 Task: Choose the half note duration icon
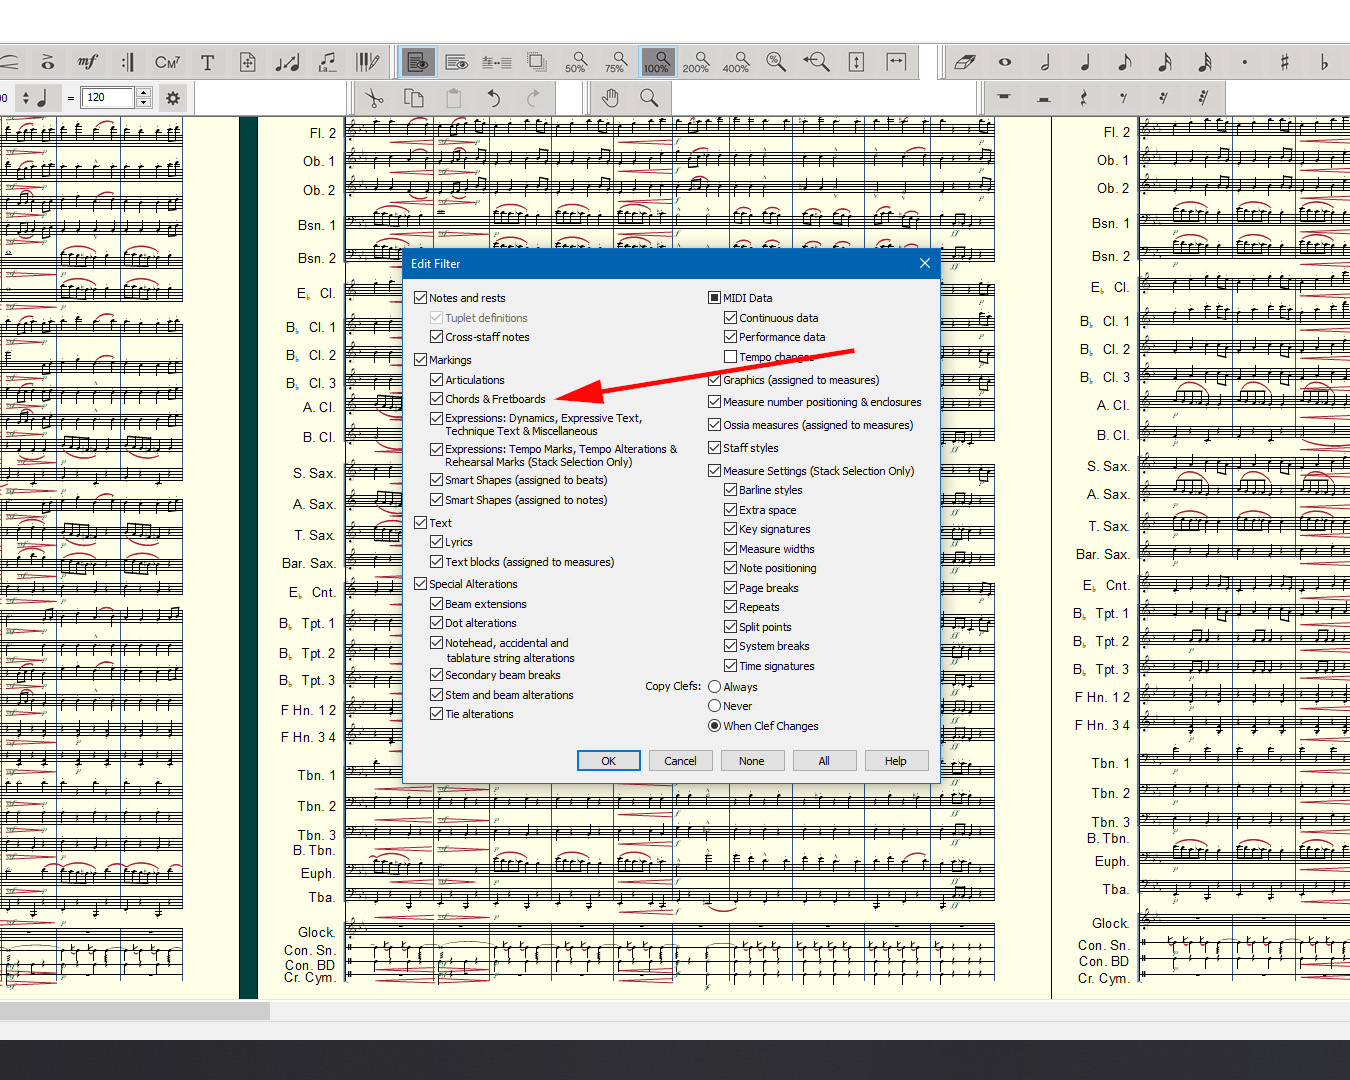(1045, 62)
